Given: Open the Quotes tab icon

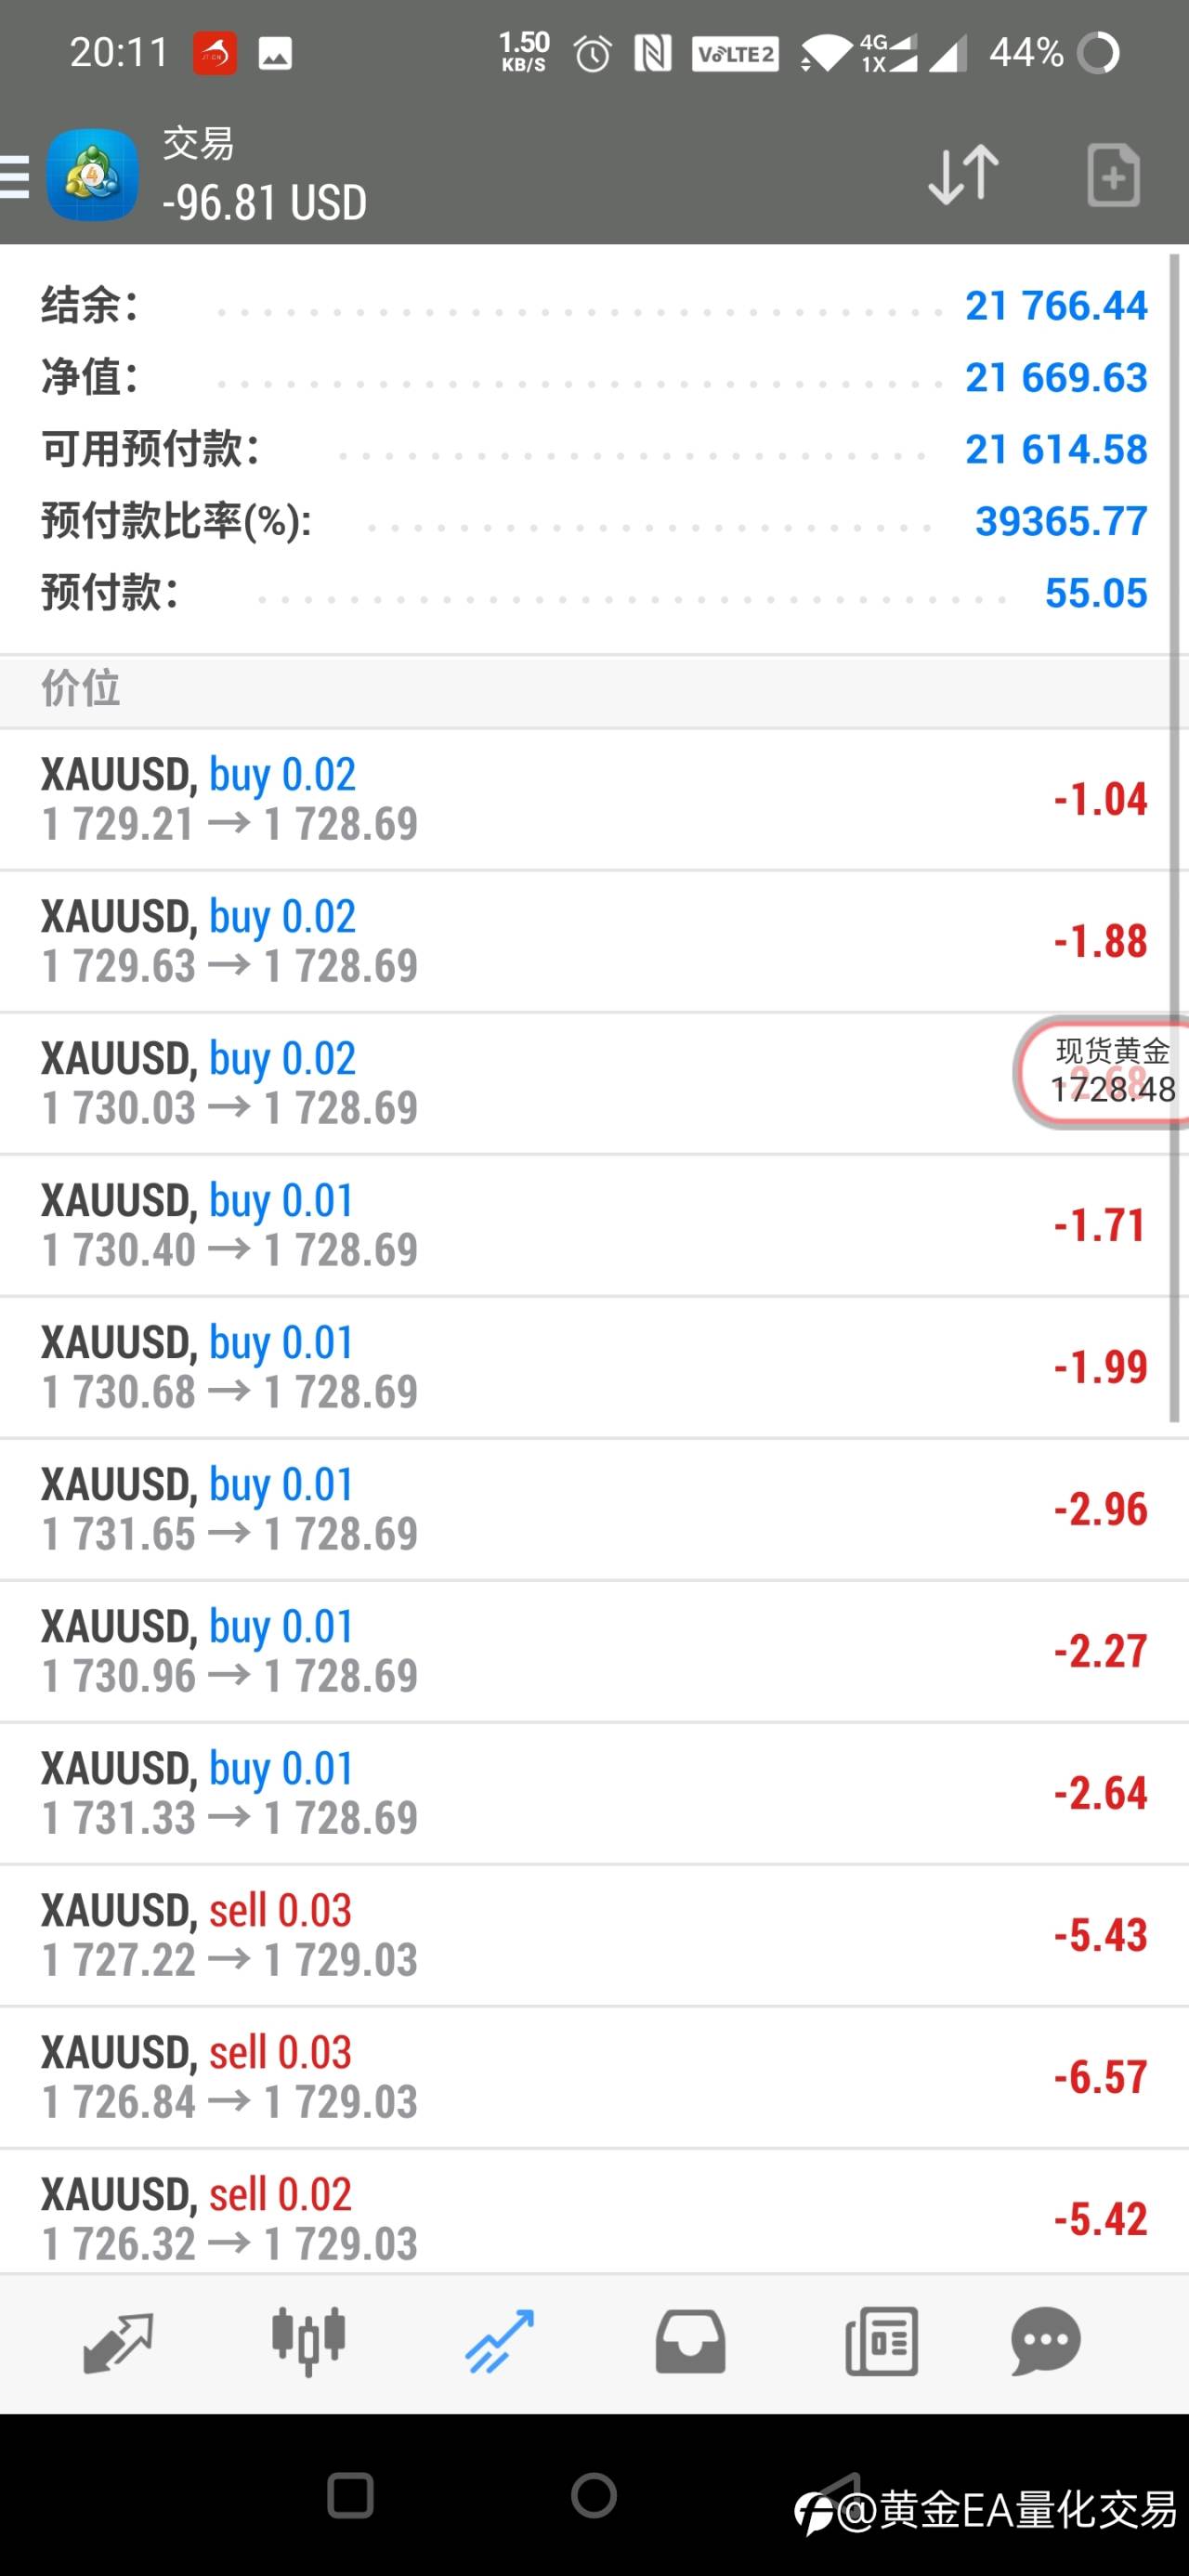Looking at the screenshot, I should [118, 2343].
